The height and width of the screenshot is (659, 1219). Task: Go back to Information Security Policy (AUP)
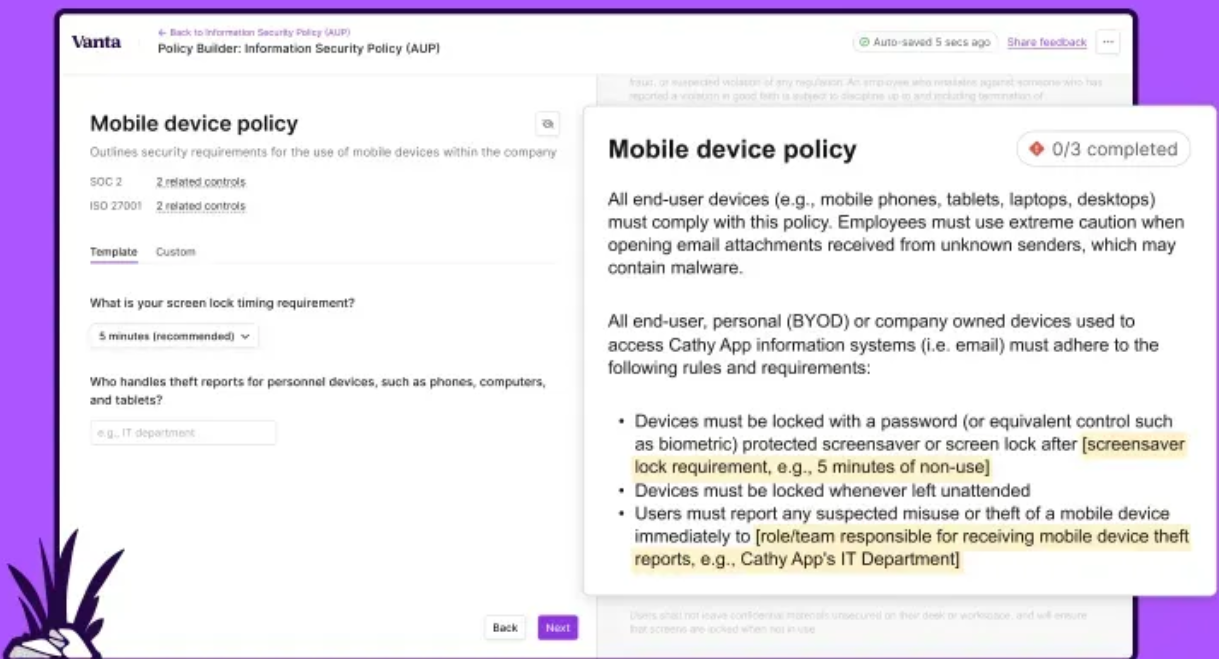254,32
